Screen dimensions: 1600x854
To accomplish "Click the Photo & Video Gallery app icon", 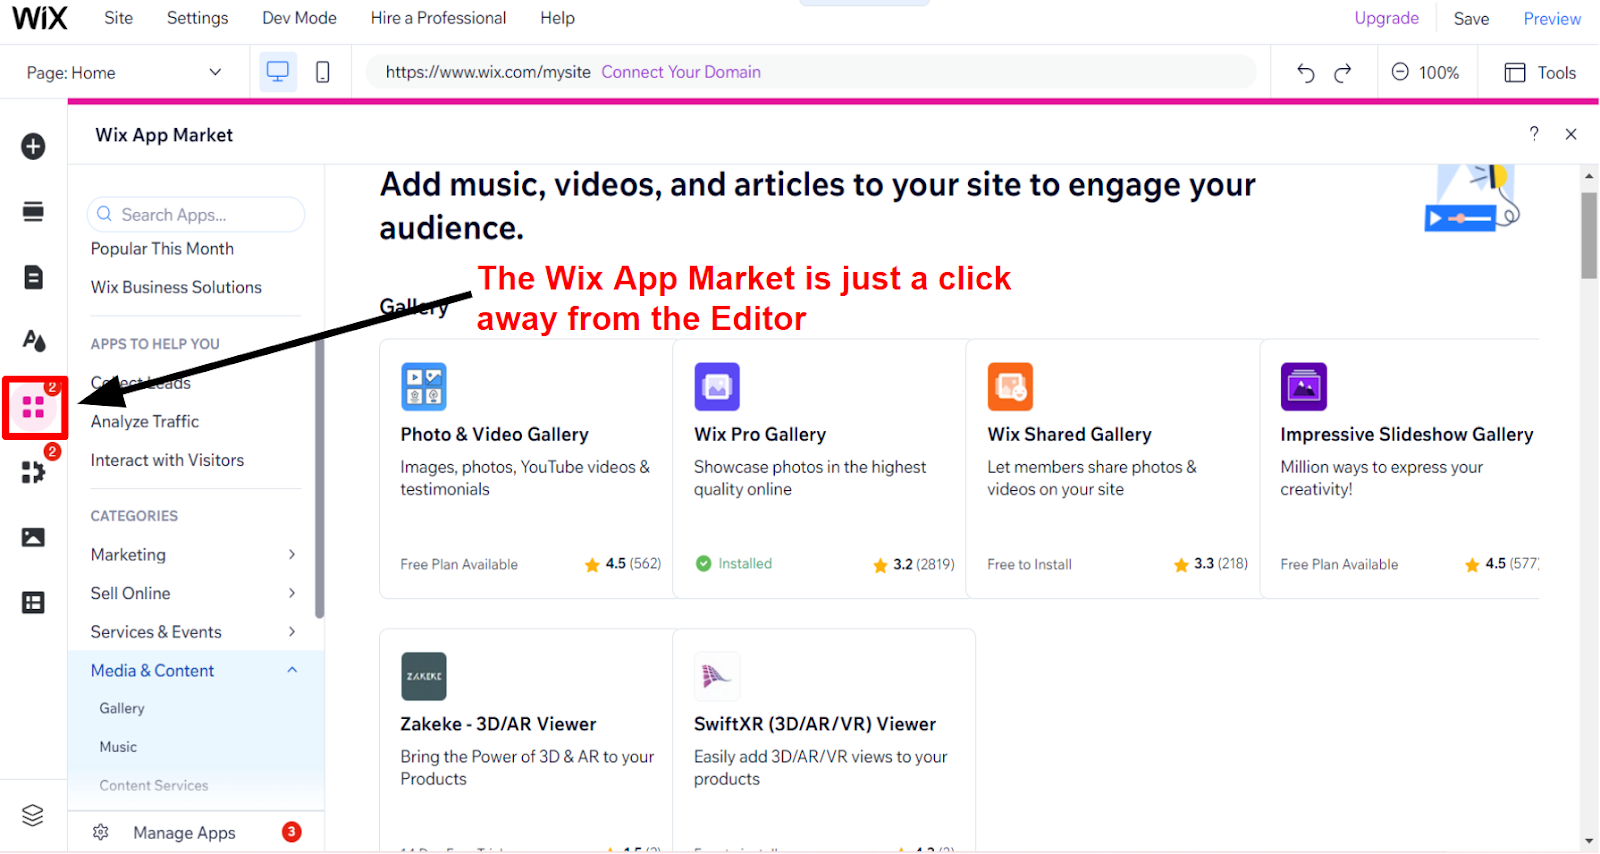I will click(x=424, y=387).
